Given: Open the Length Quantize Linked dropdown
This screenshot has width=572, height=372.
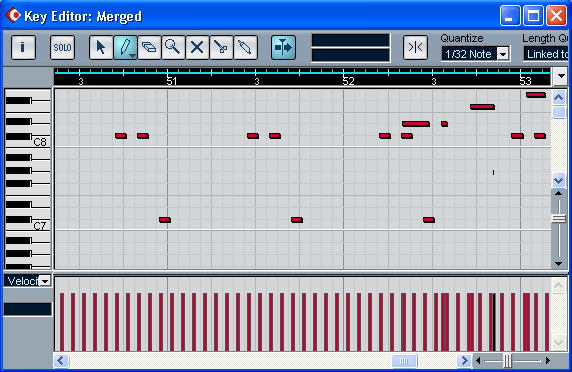Looking at the screenshot, I should click(546, 54).
